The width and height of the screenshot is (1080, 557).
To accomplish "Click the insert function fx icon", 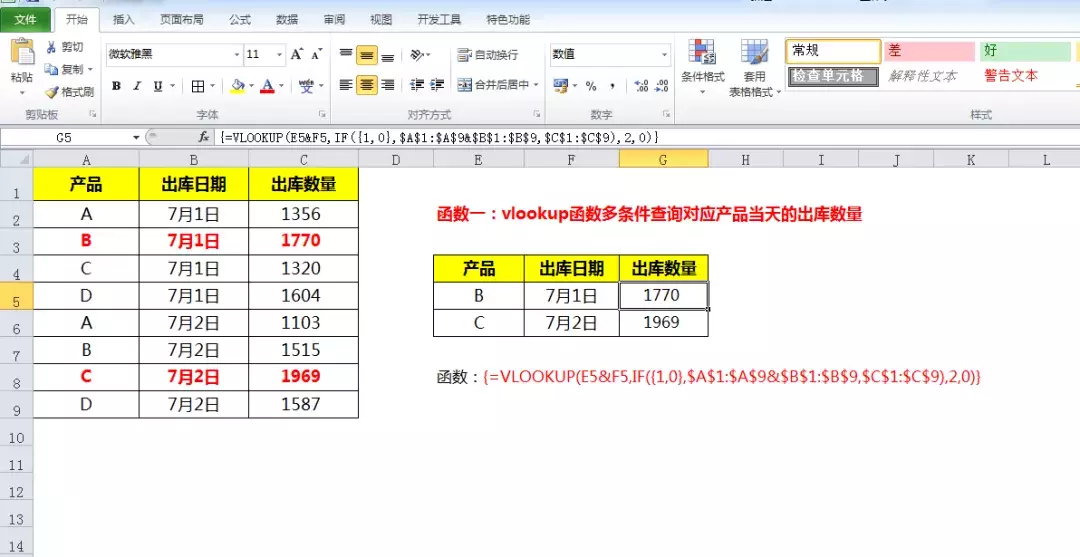I will pos(204,137).
